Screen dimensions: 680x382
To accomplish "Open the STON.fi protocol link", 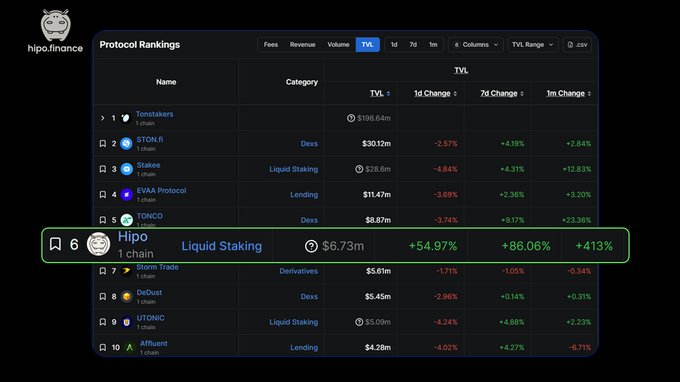I will [x=150, y=140].
